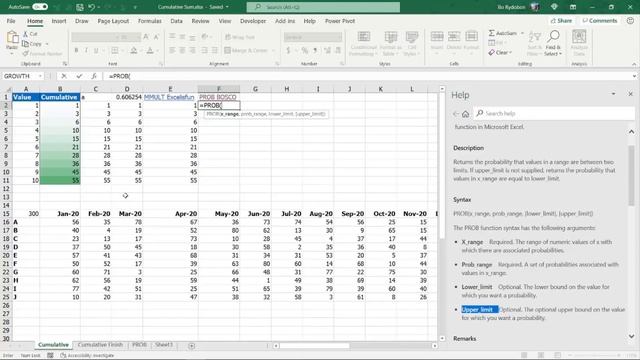This screenshot has height=360, width=640.
Task: Switch to the Insert ribbon tab
Action: (x=59, y=21)
